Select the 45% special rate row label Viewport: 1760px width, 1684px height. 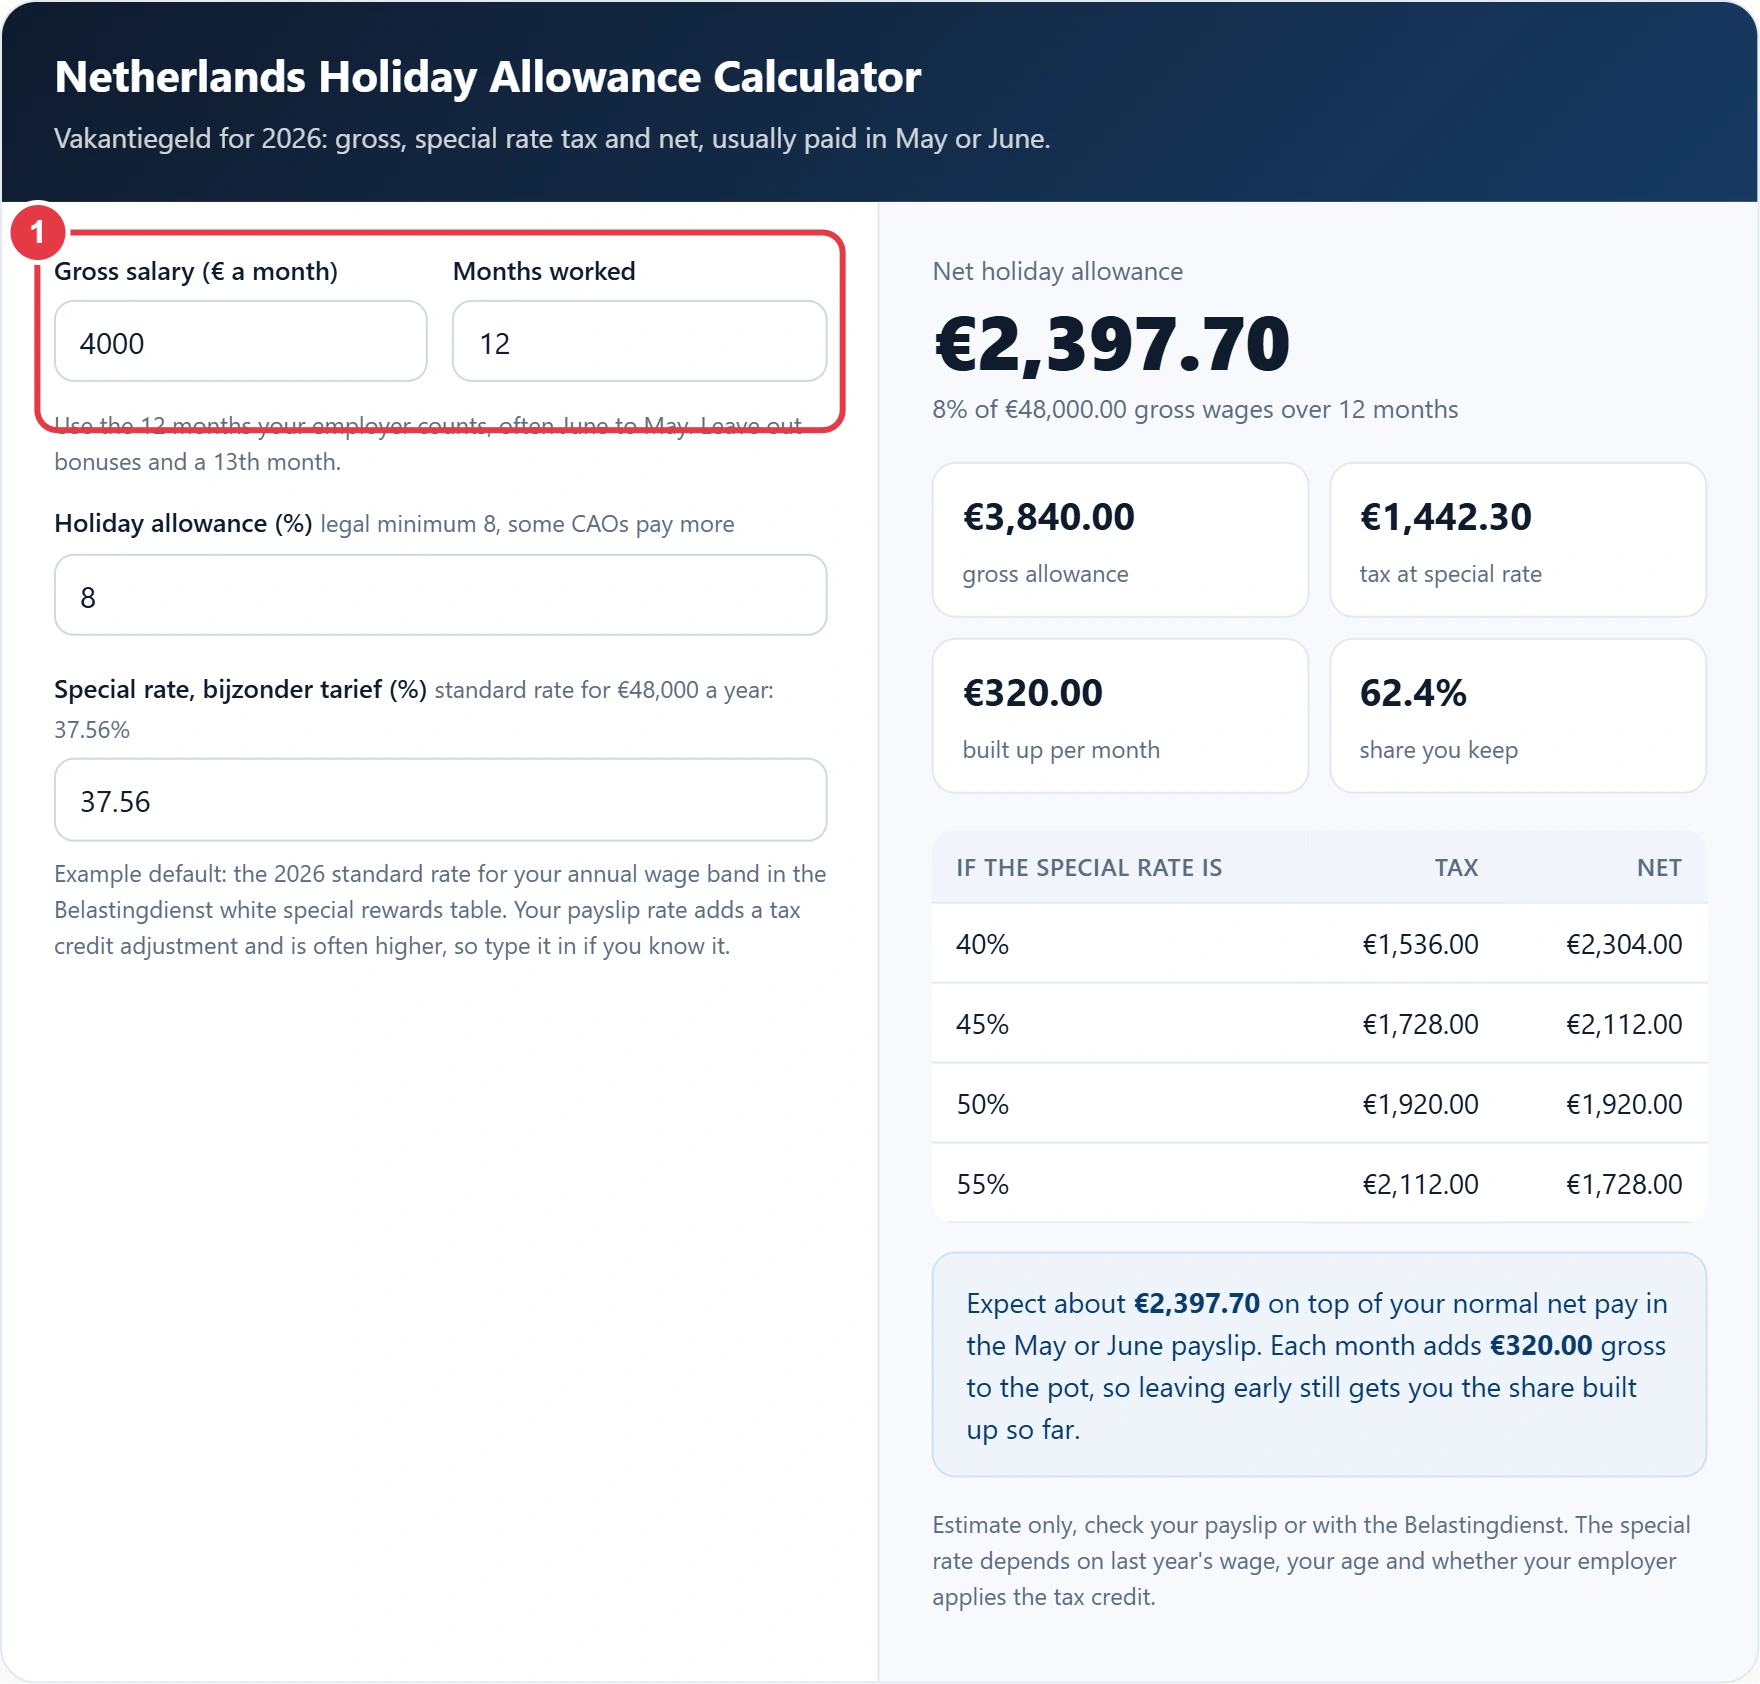[982, 1024]
